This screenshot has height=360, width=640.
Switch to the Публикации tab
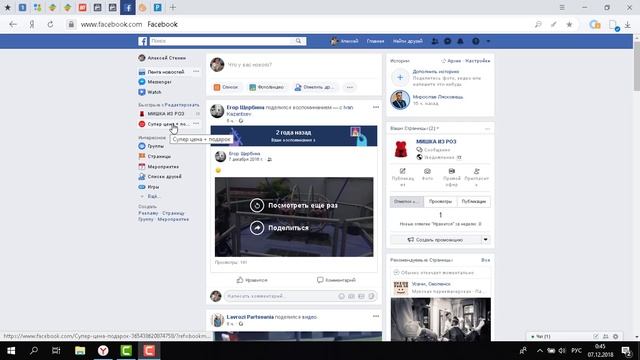coord(473,202)
